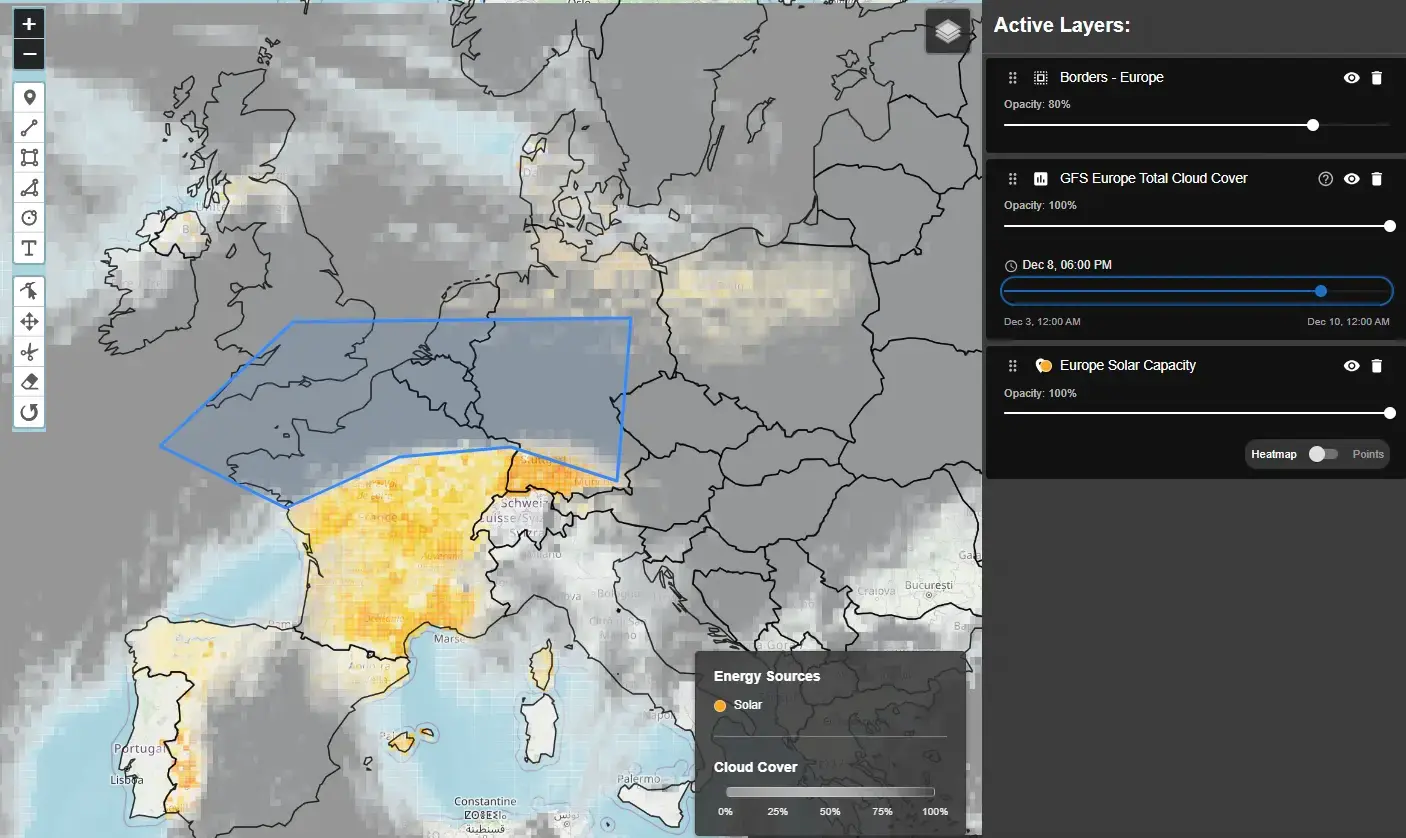The height and width of the screenshot is (838, 1406).
Task: Select the Draw Polyline tool
Action: tap(29, 128)
